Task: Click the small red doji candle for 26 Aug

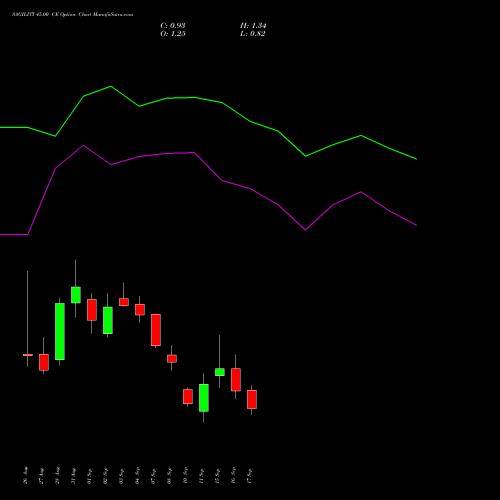Action: coord(28,355)
